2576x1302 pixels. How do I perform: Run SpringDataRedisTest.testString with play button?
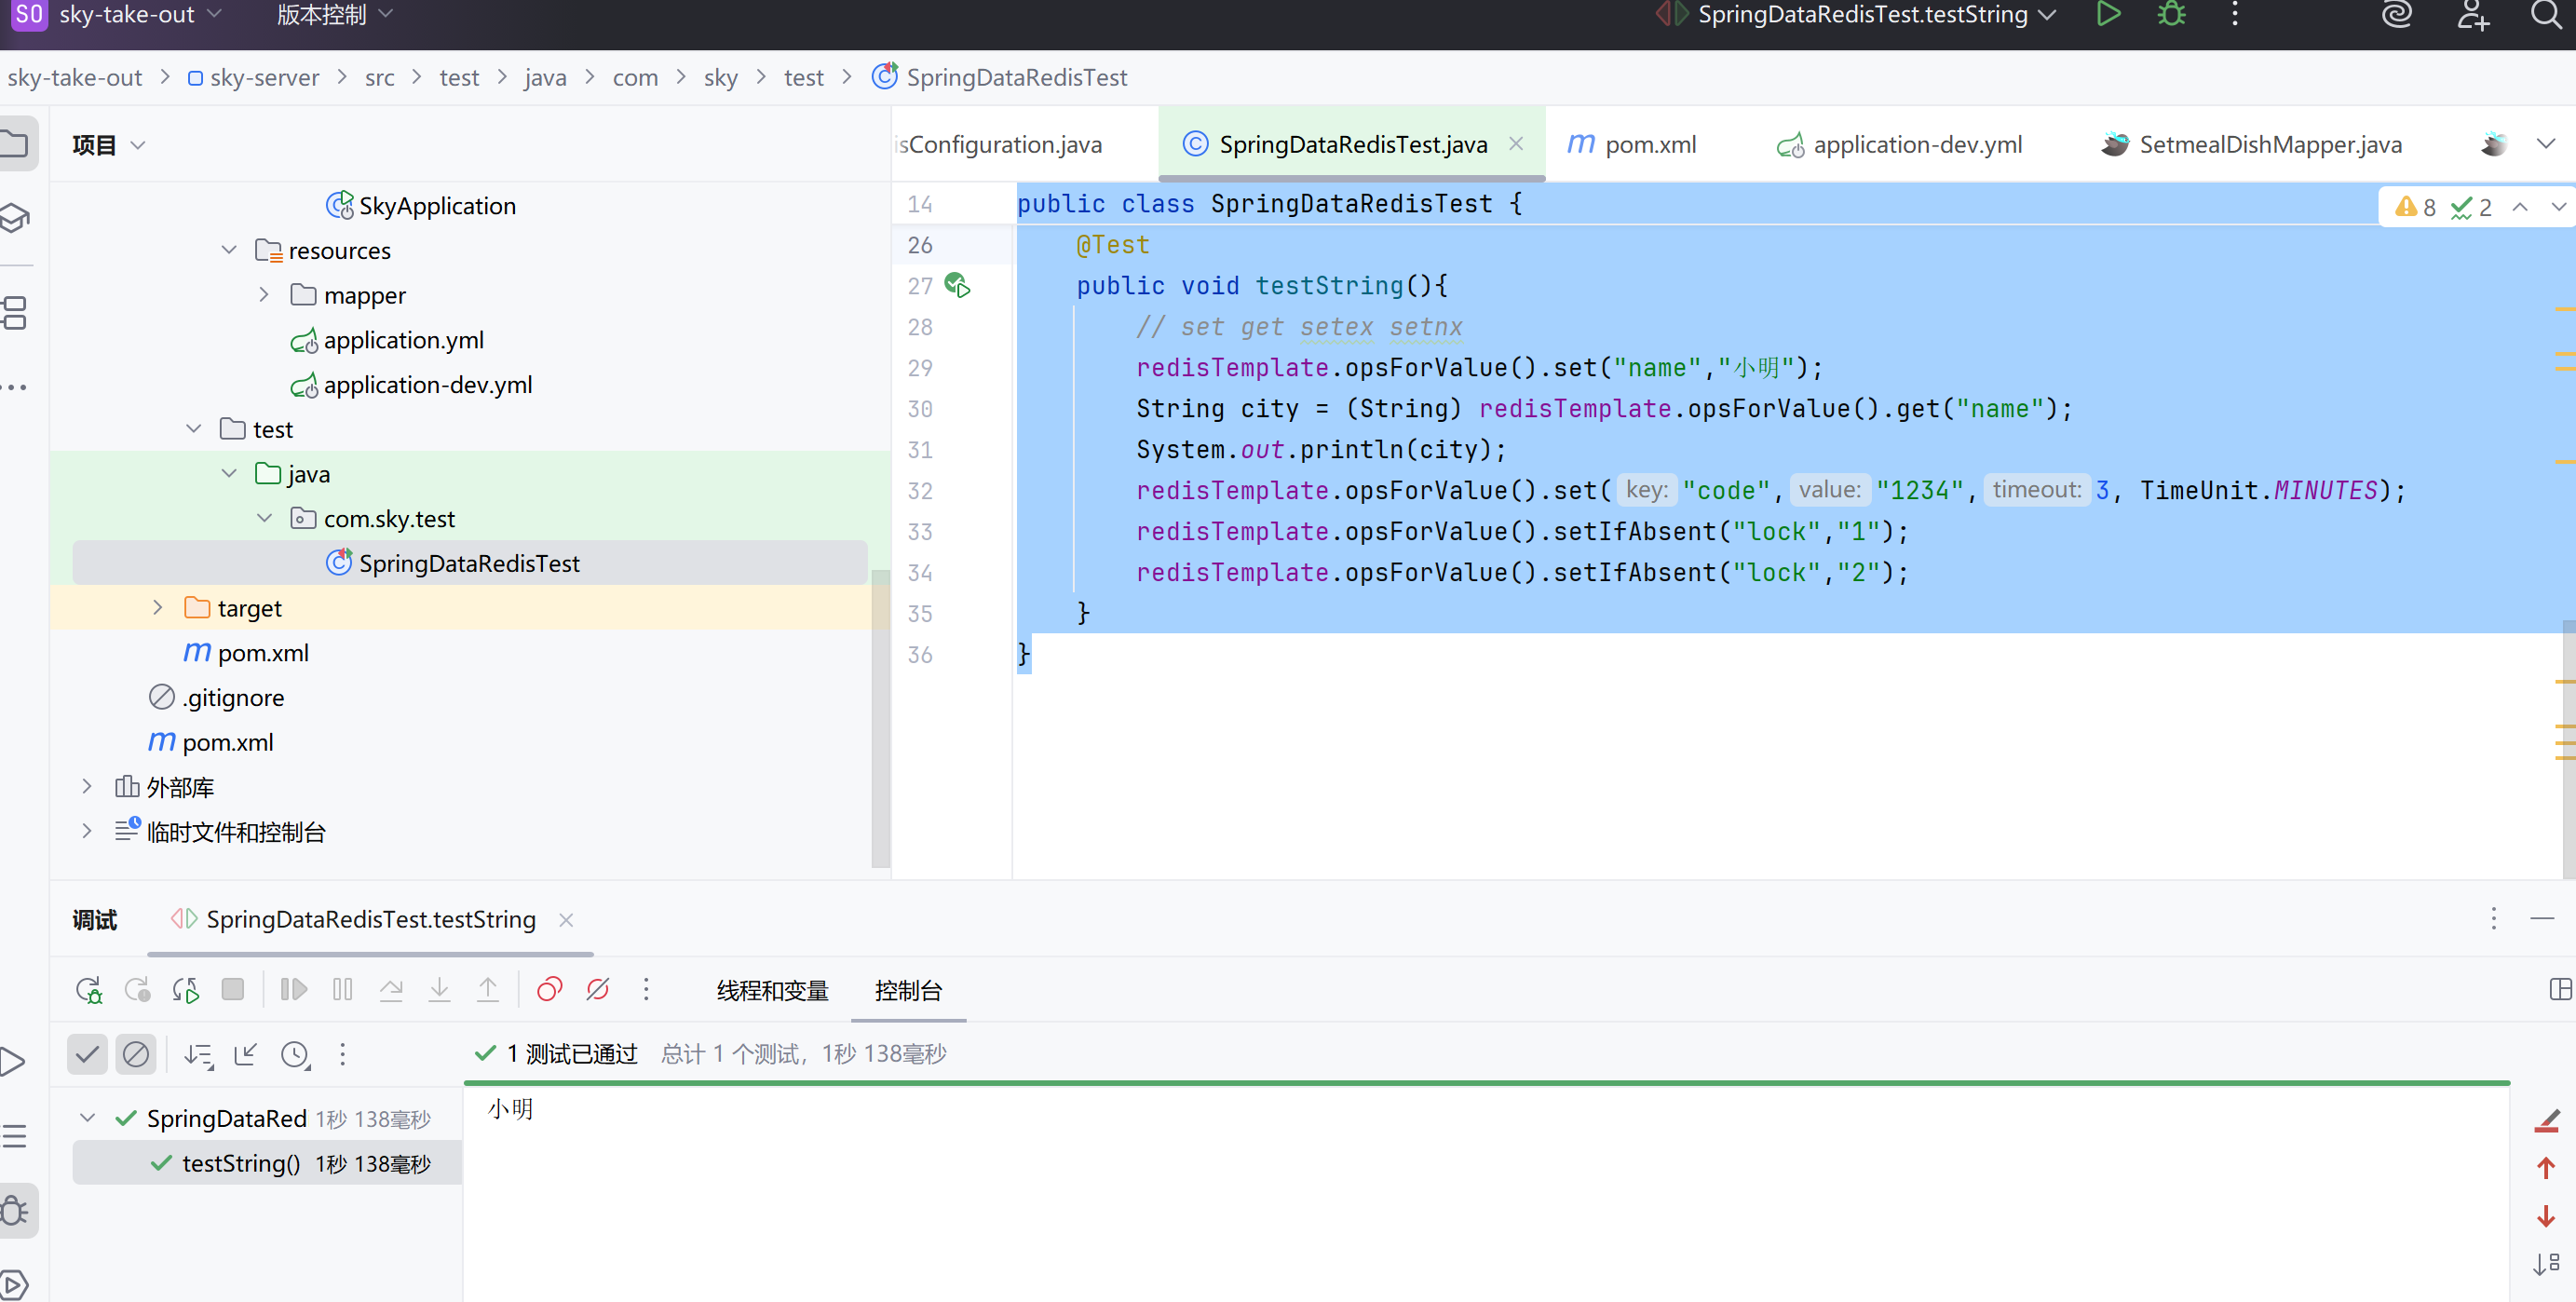pyautogui.click(x=2108, y=14)
